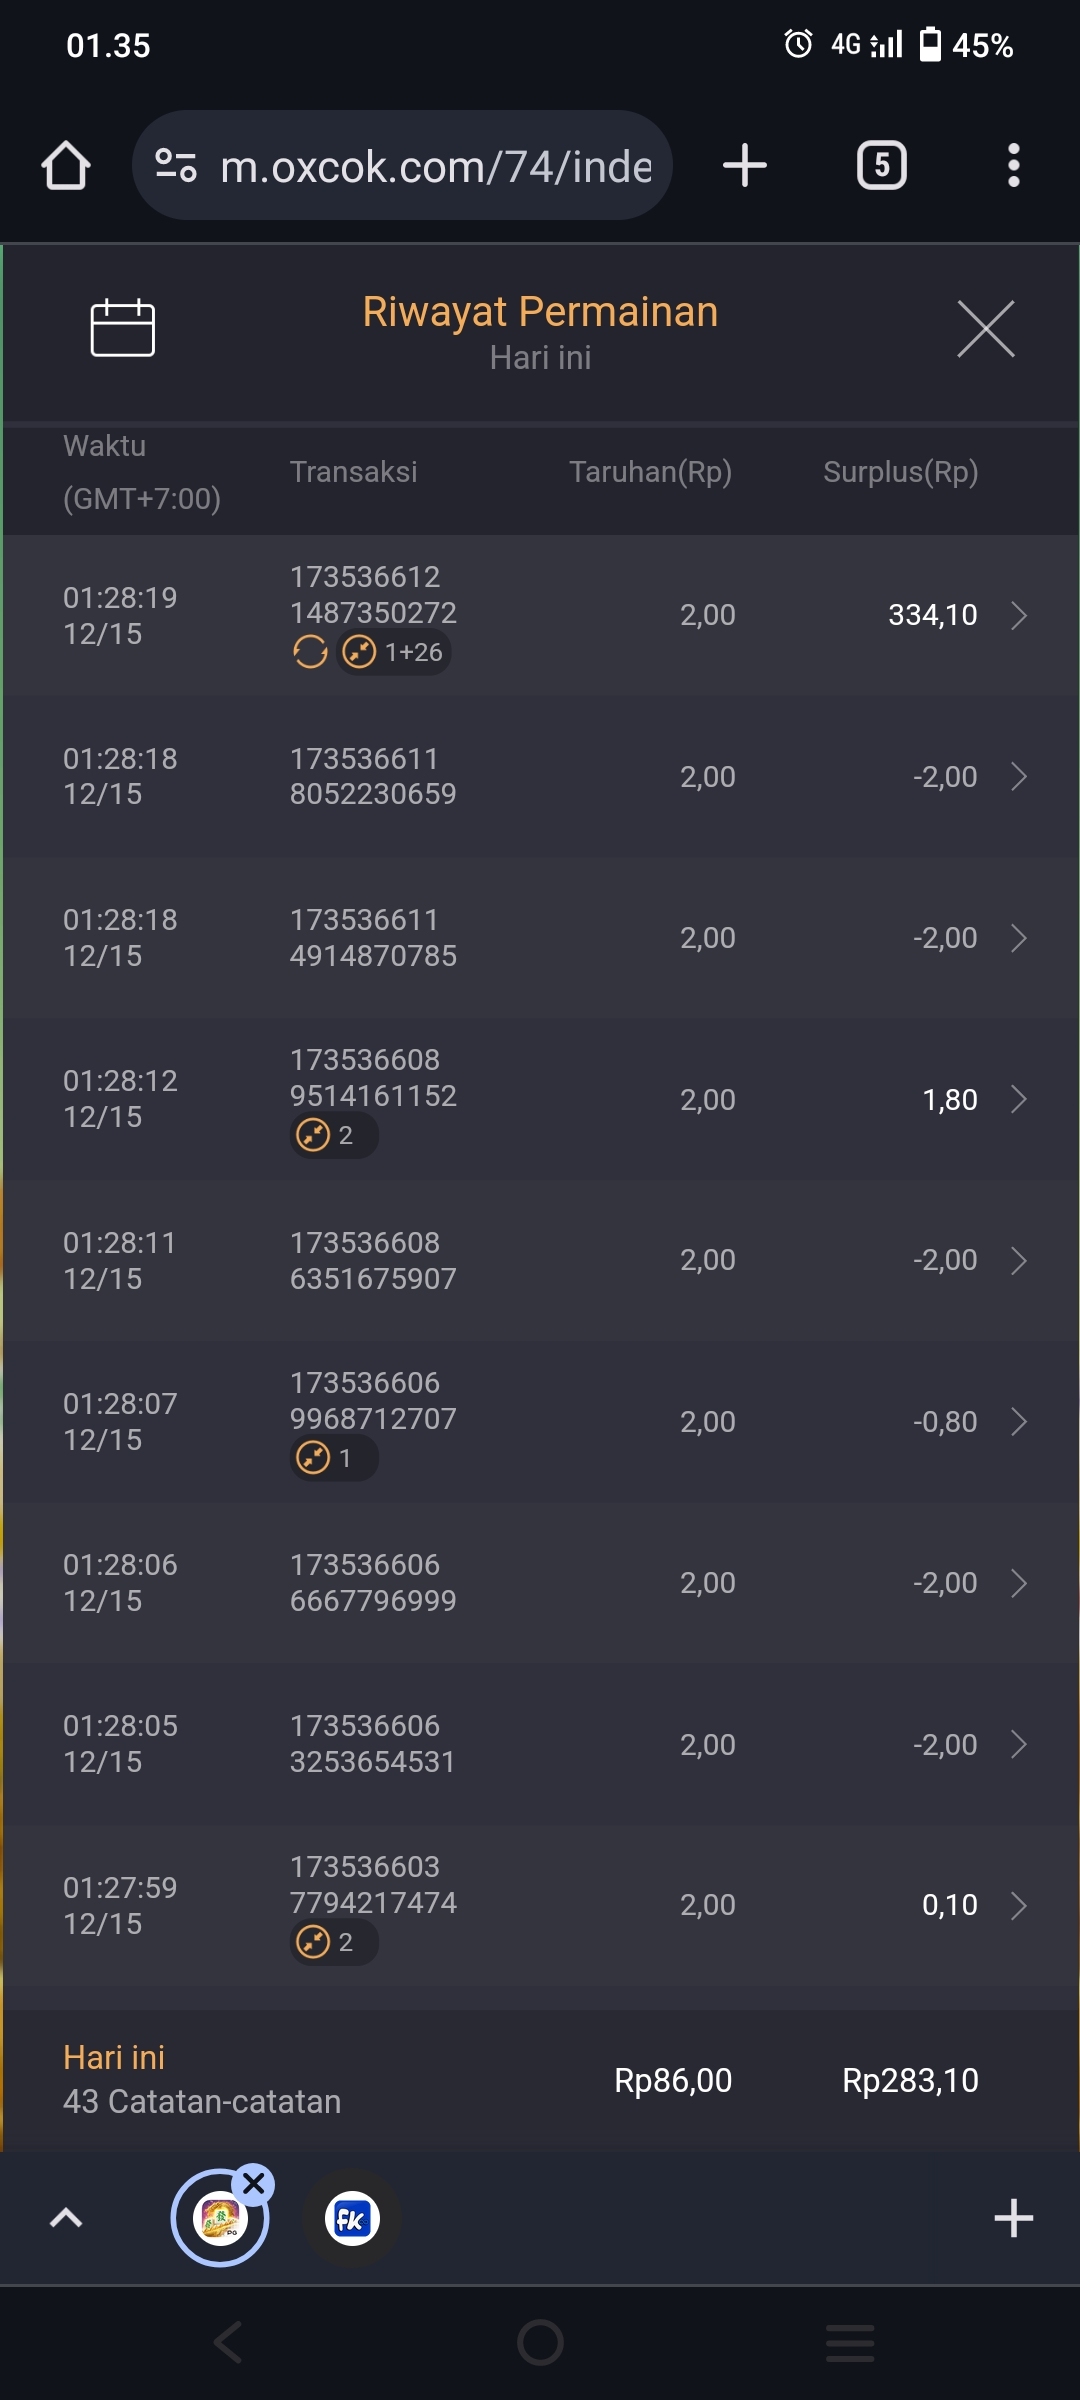Screen dimensions: 1080x2400
Task: Expand the -0,80 surplus transaction row
Action: pos(1018,1421)
